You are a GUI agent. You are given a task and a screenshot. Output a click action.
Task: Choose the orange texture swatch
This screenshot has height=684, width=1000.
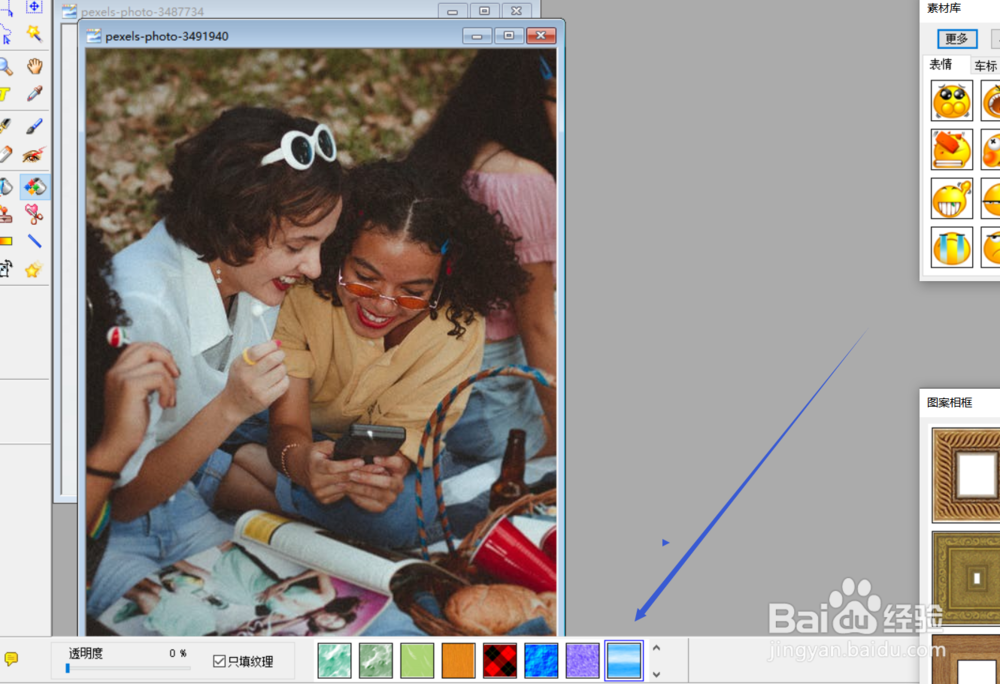click(459, 660)
